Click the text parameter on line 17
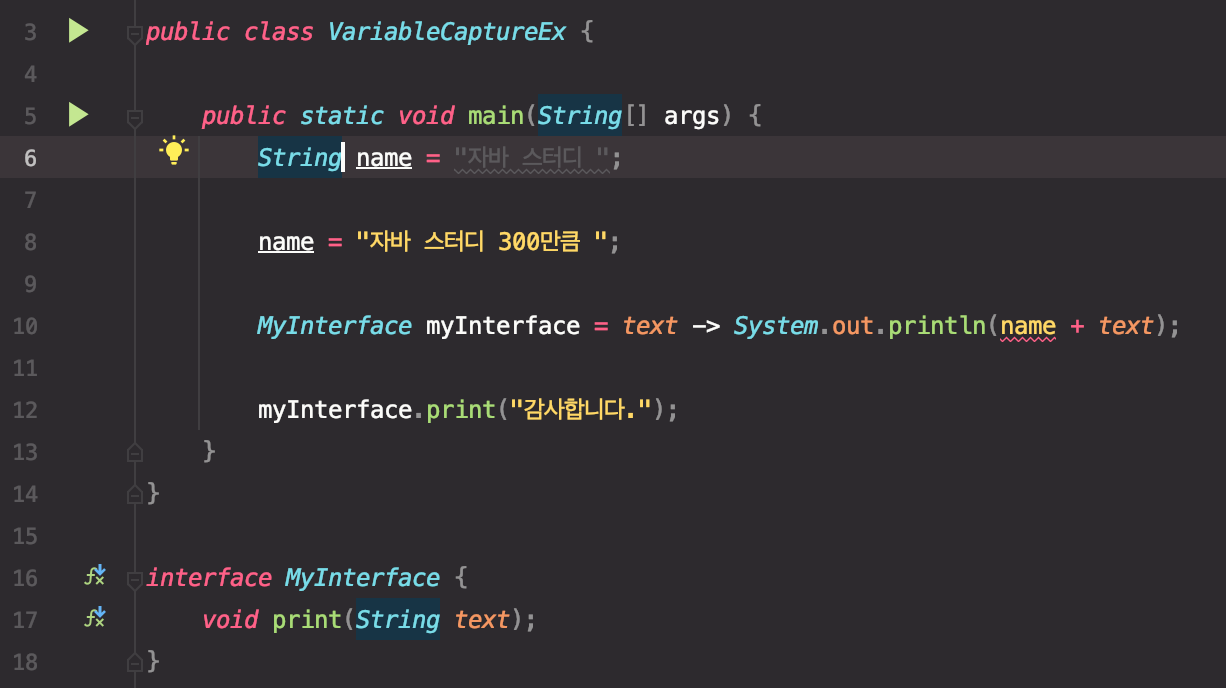The image size is (1226, 688). (482, 620)
